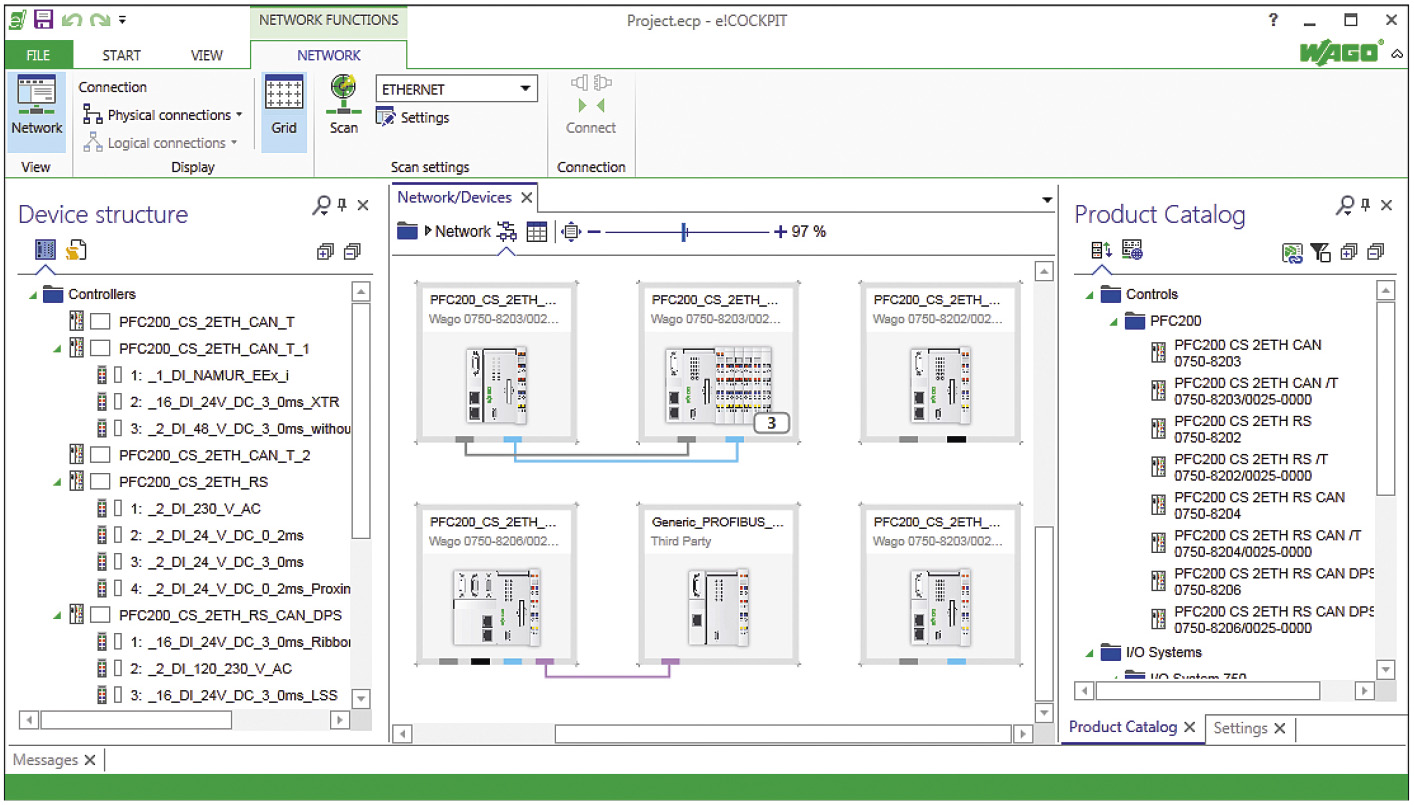The image size is (1414, 805).
Task: Switch to the START ribbon tab
Action: tap(122, 55)
